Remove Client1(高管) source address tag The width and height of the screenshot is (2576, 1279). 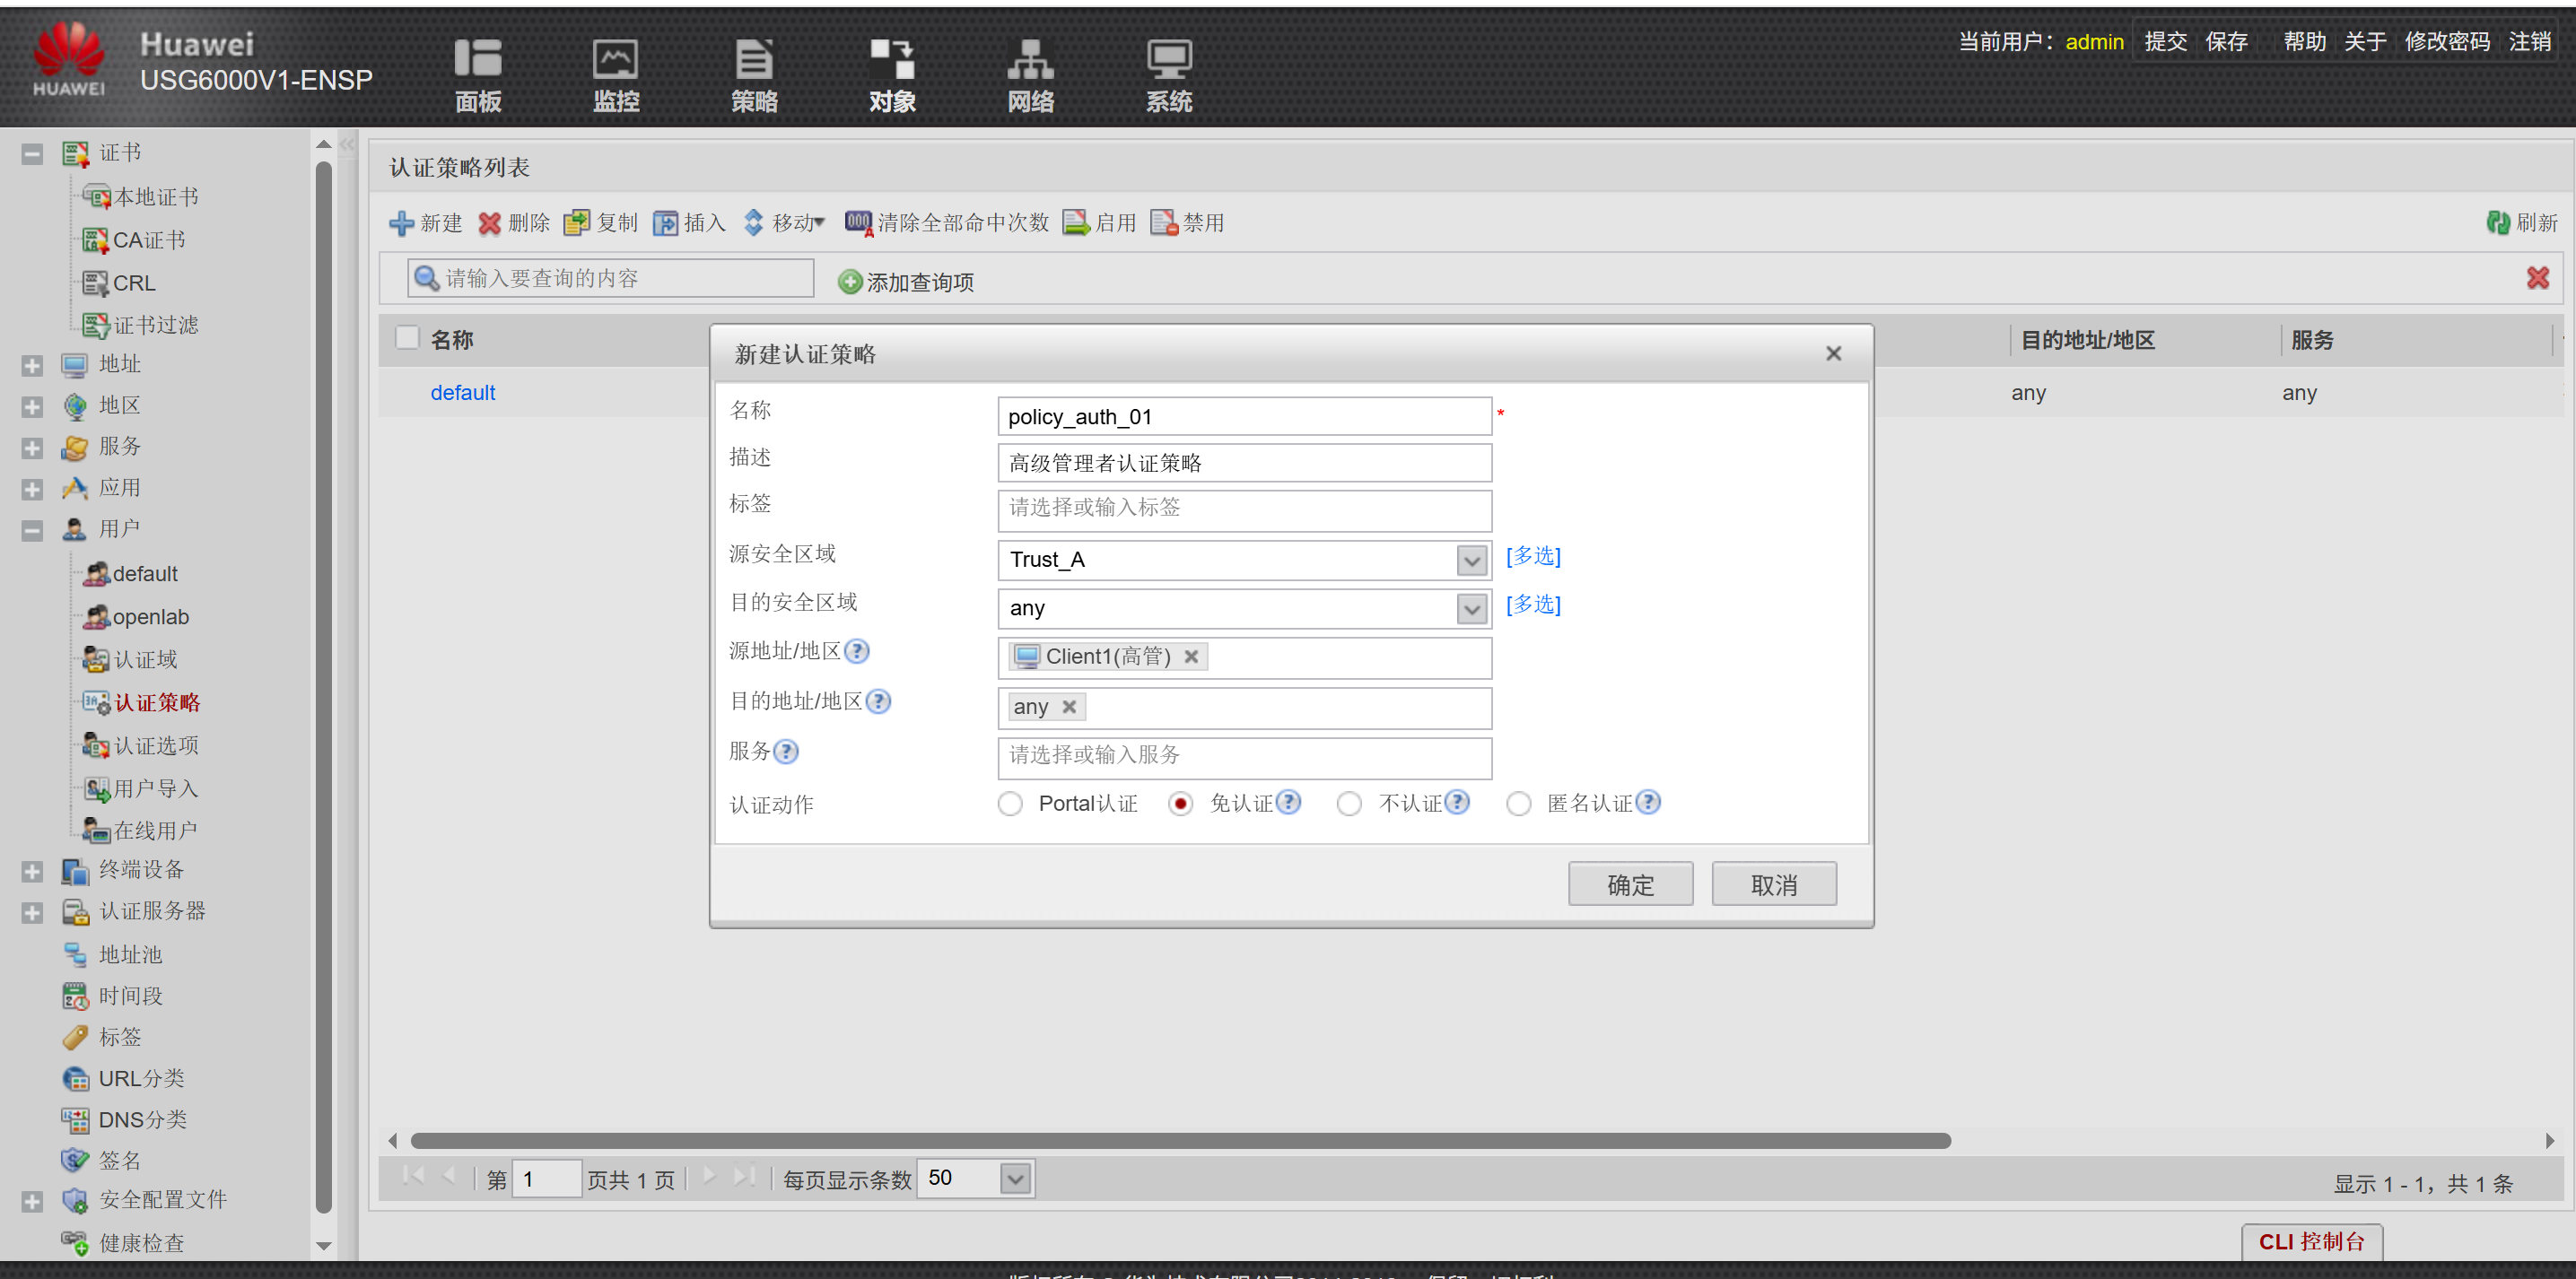1191,657
